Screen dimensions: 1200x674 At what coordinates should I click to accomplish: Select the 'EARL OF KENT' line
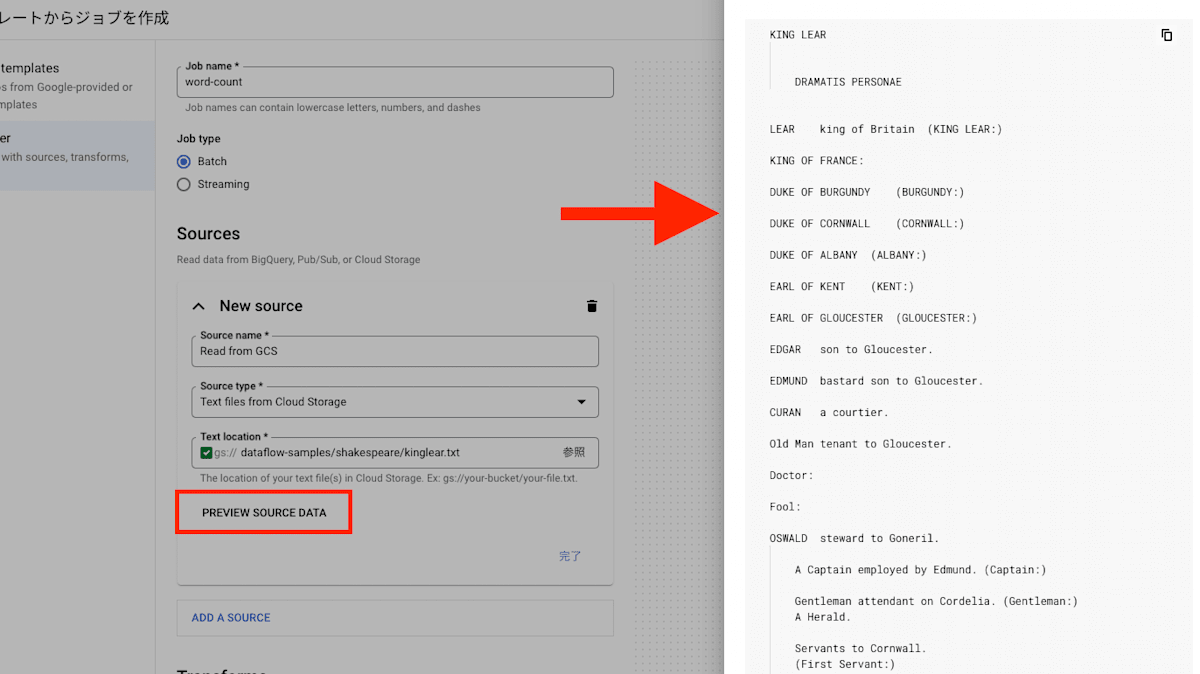(842, 287)
